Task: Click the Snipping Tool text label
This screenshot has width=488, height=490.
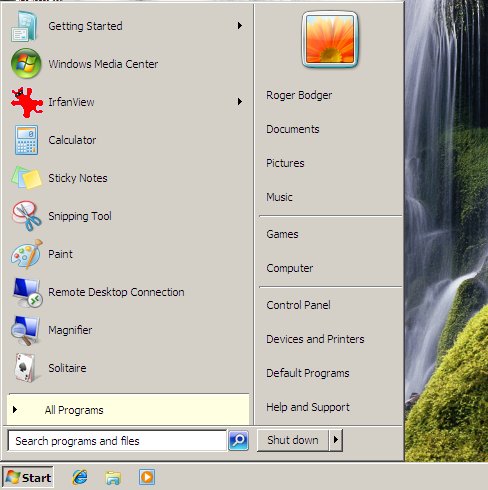Action: (80, 216)
